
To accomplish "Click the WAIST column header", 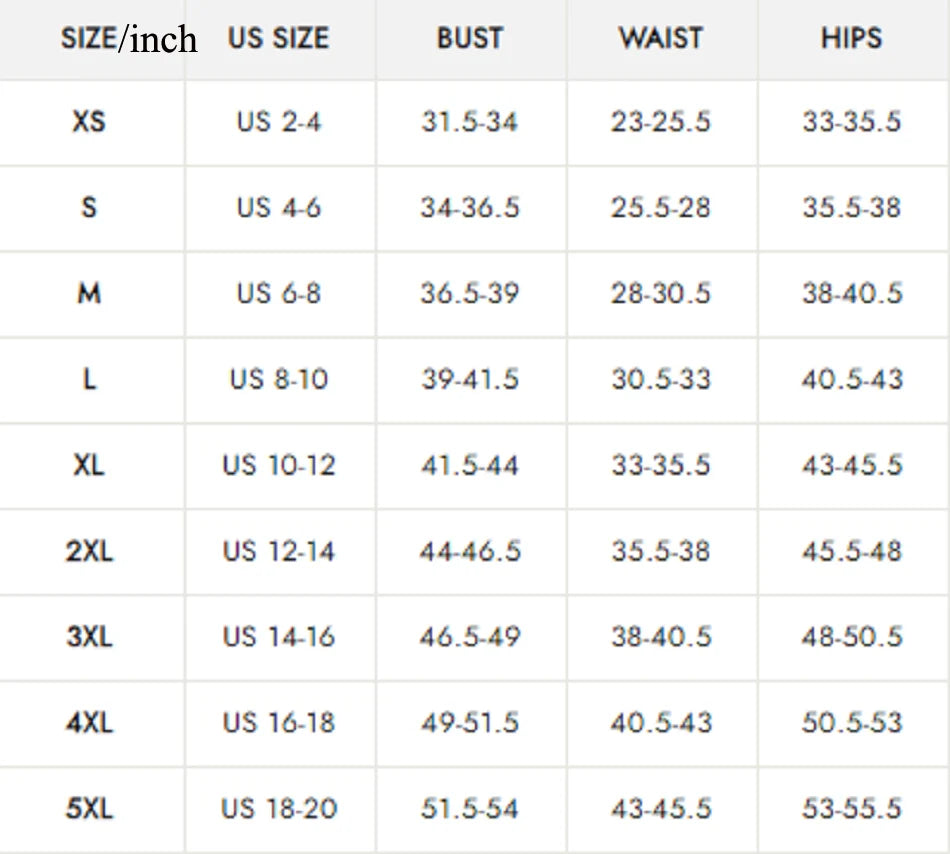I will (661, 39).
